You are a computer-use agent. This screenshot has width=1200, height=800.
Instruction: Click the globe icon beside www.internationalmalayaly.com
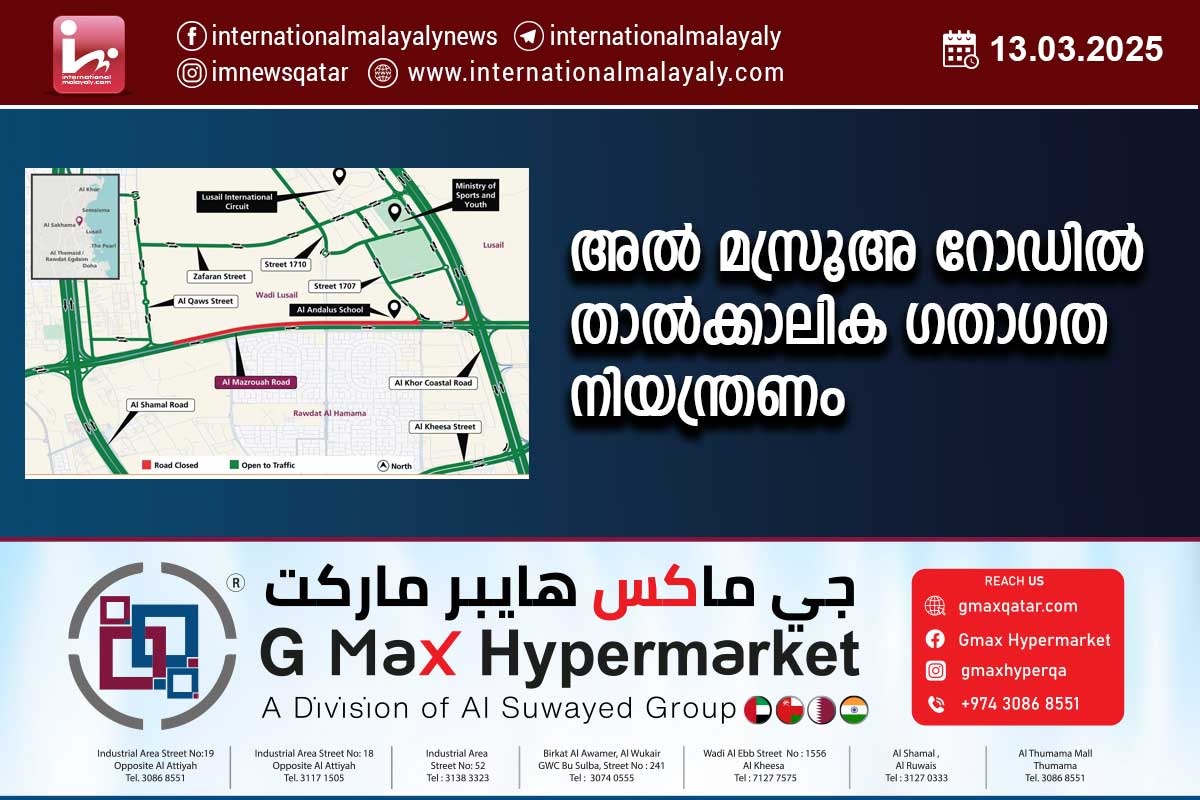(x=383, y=73)
